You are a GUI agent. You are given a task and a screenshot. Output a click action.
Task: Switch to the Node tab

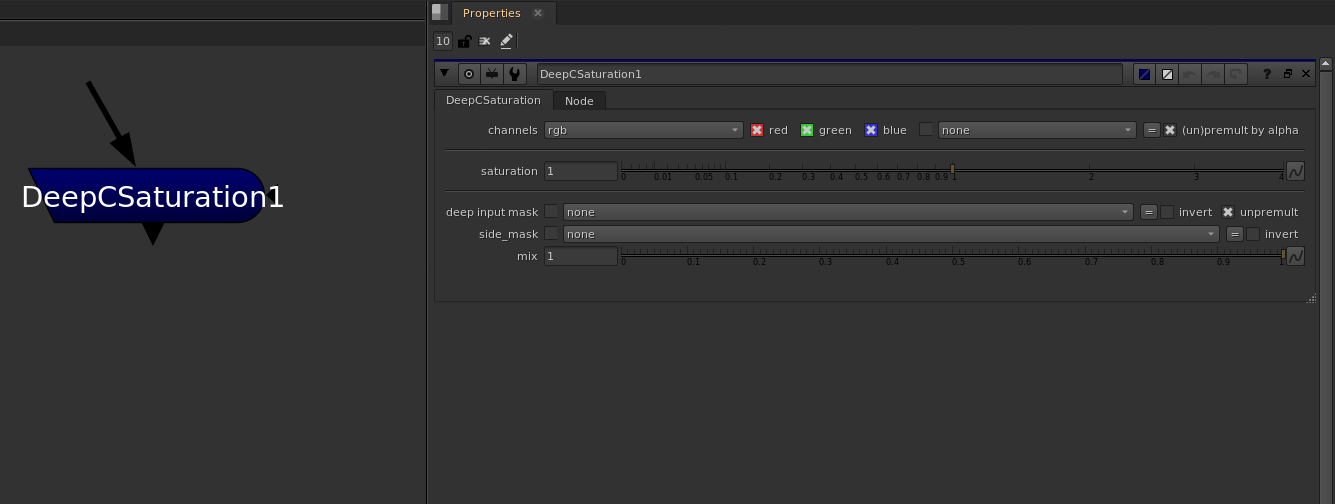[579, 101]
